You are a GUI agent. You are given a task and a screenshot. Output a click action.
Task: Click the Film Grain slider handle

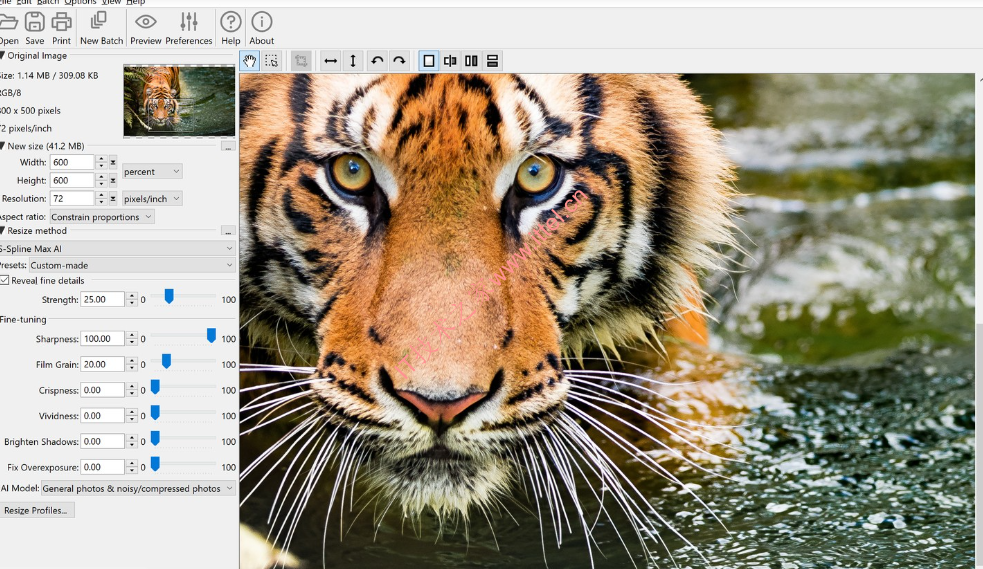pyautogui.click(x=166, y=361)
